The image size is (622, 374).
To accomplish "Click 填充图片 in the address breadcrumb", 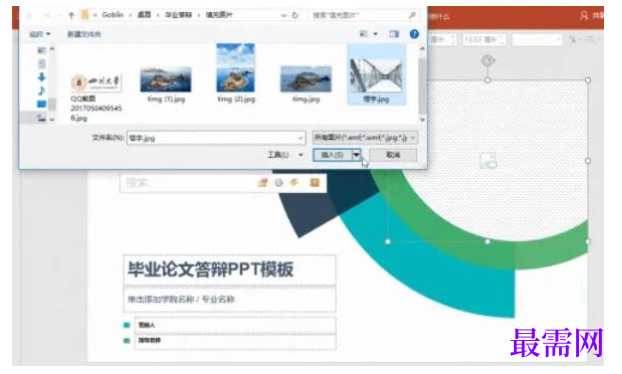I will [x=219, y=15].
